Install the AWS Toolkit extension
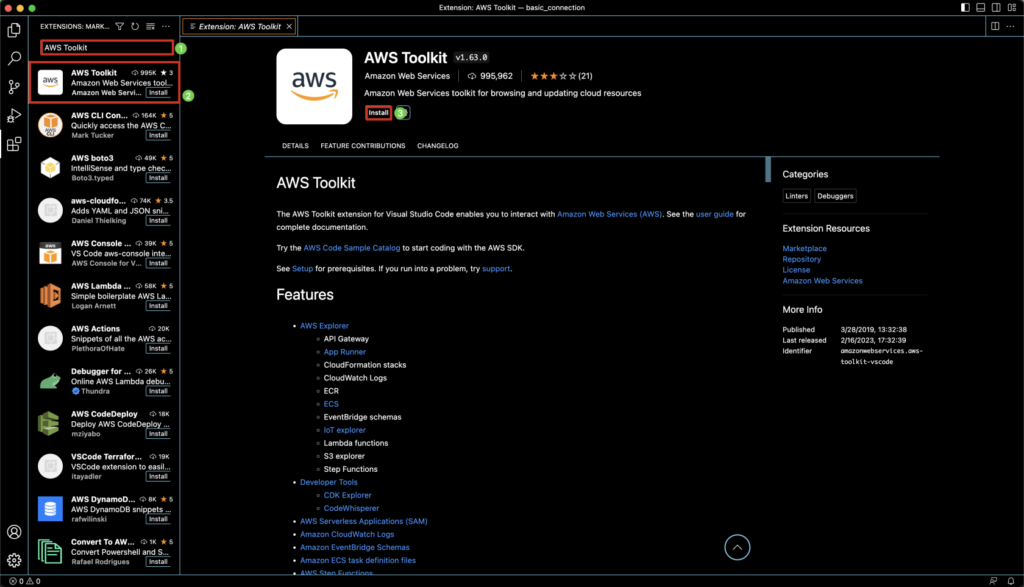 378,113
